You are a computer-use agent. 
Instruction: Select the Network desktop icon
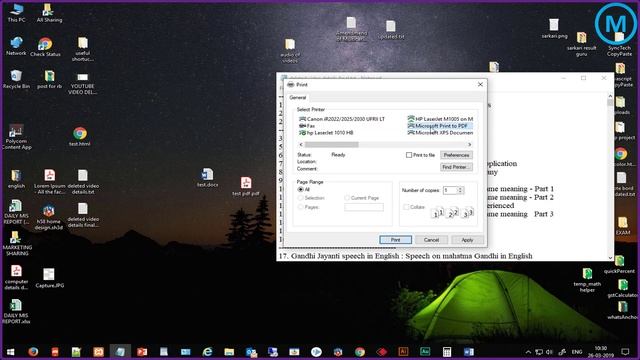16,46
